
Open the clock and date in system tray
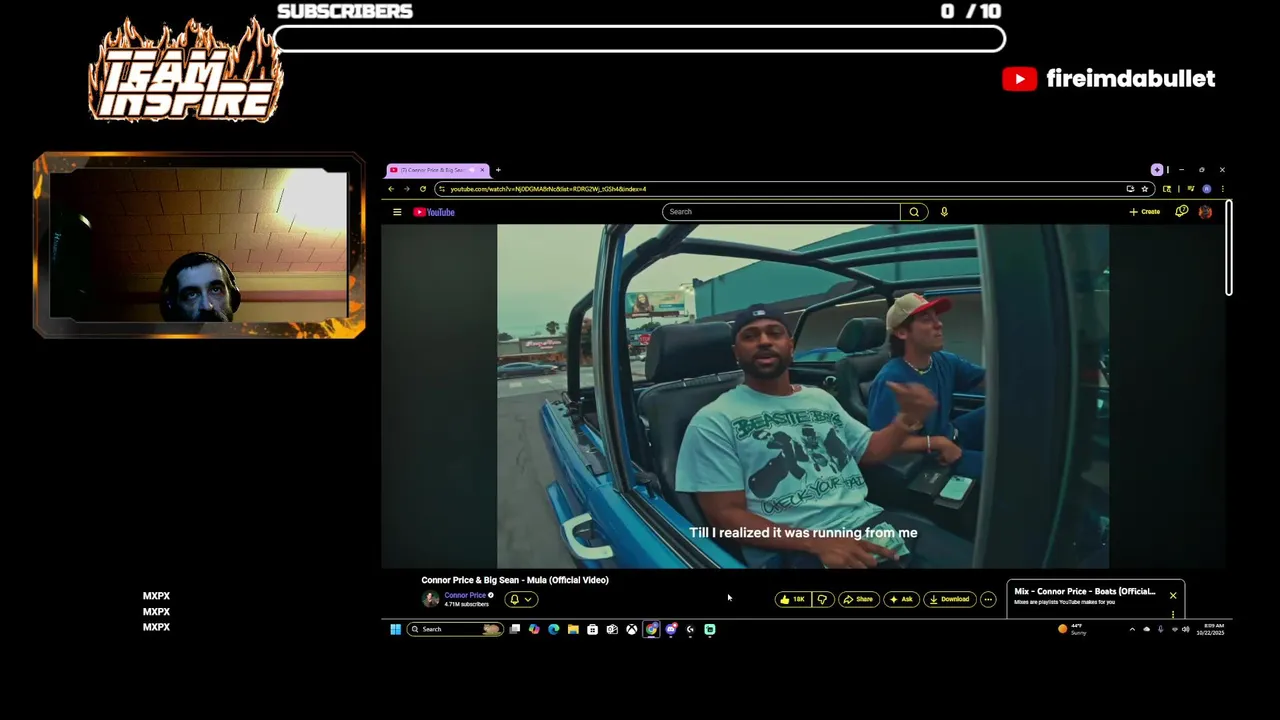[1210, 629]
